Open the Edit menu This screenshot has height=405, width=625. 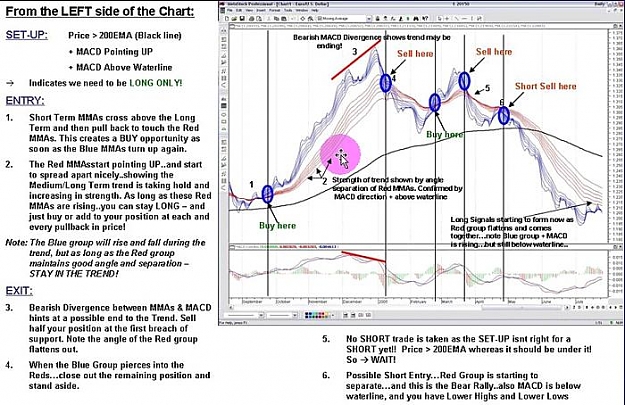pyautogui.click(x=238, y=10)
